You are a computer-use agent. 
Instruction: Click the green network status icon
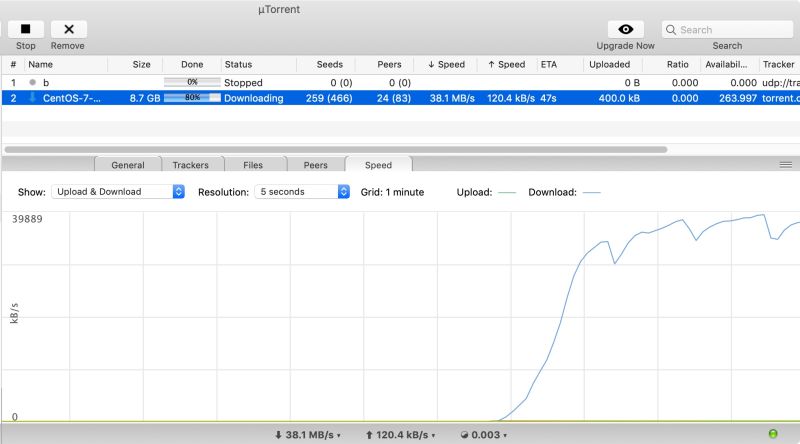(773, 434)
